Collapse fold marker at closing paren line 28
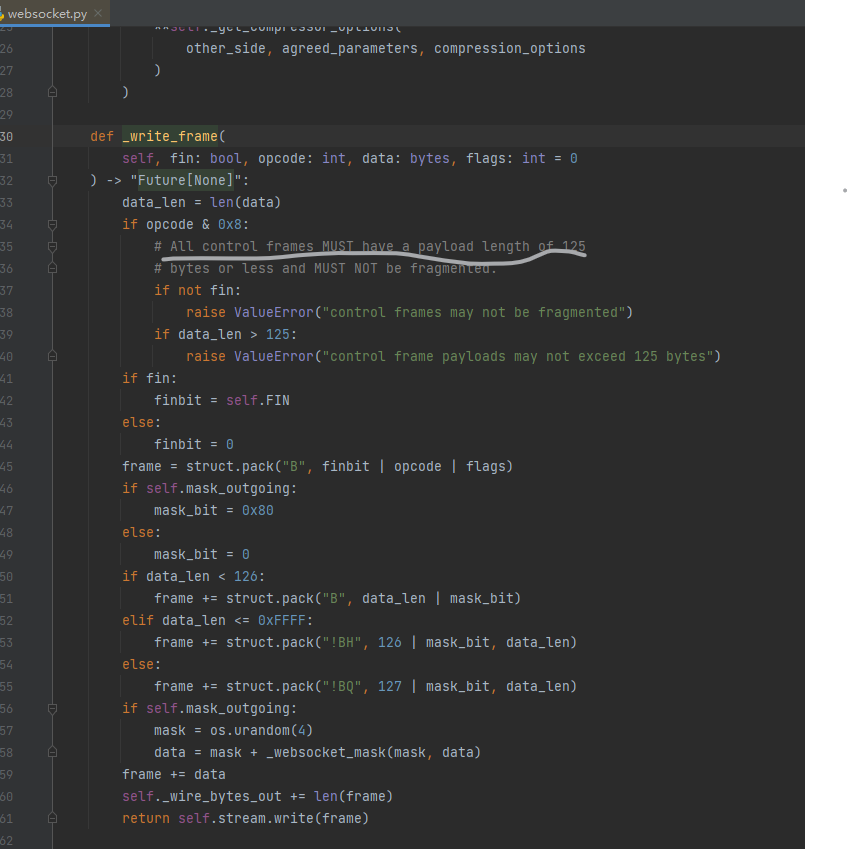 point(53,92)
